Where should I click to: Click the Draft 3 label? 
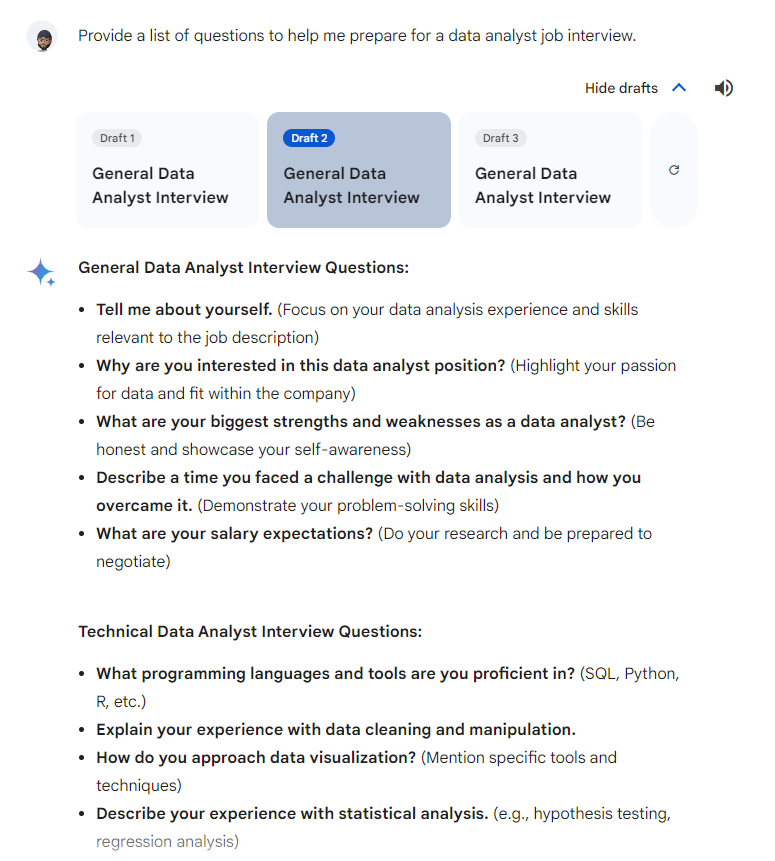point(500,138)
